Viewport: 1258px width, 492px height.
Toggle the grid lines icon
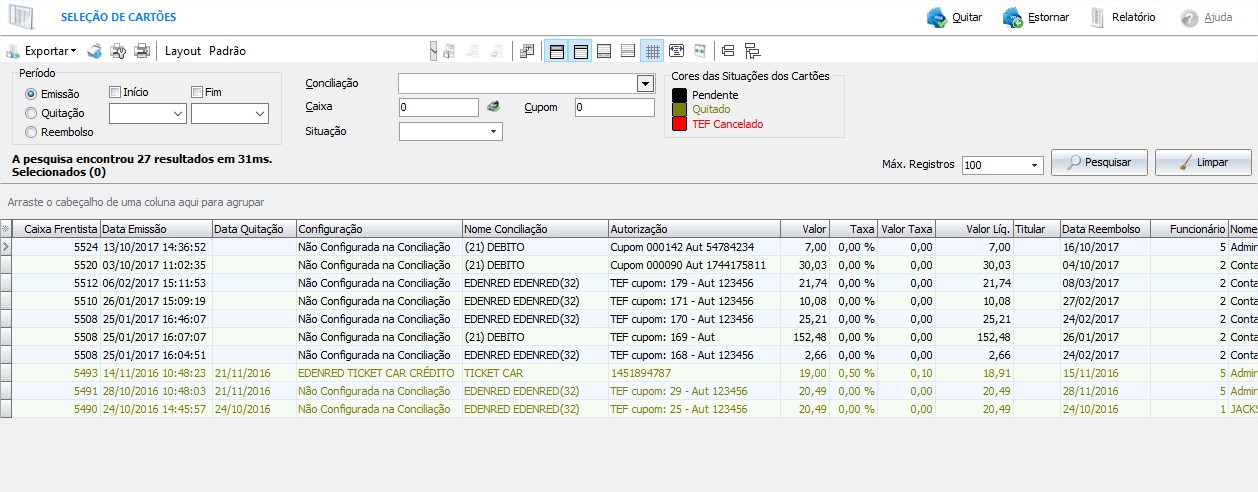652,50
